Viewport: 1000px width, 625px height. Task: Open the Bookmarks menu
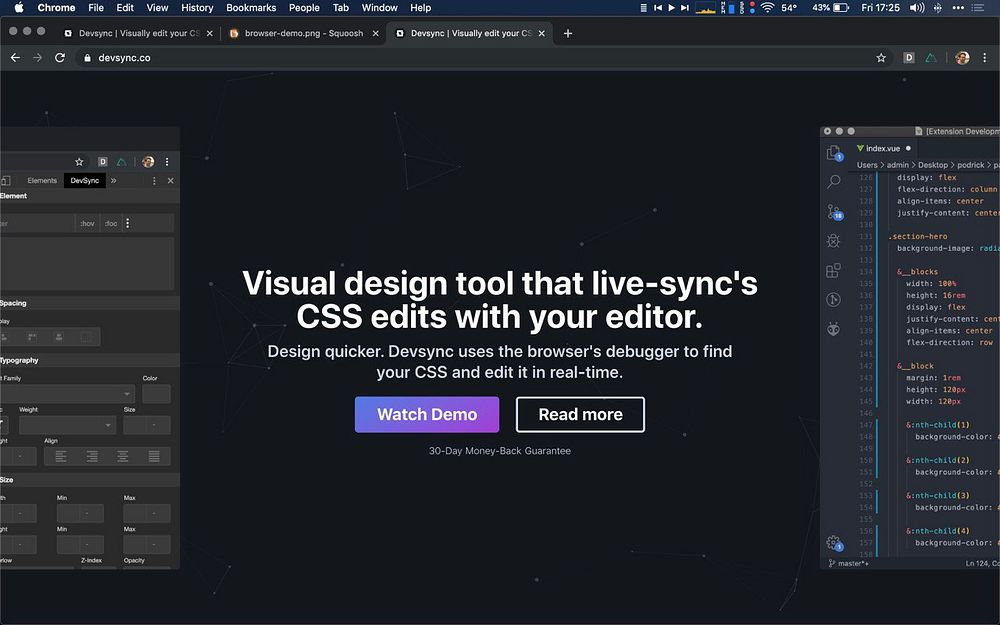point(251,8)
